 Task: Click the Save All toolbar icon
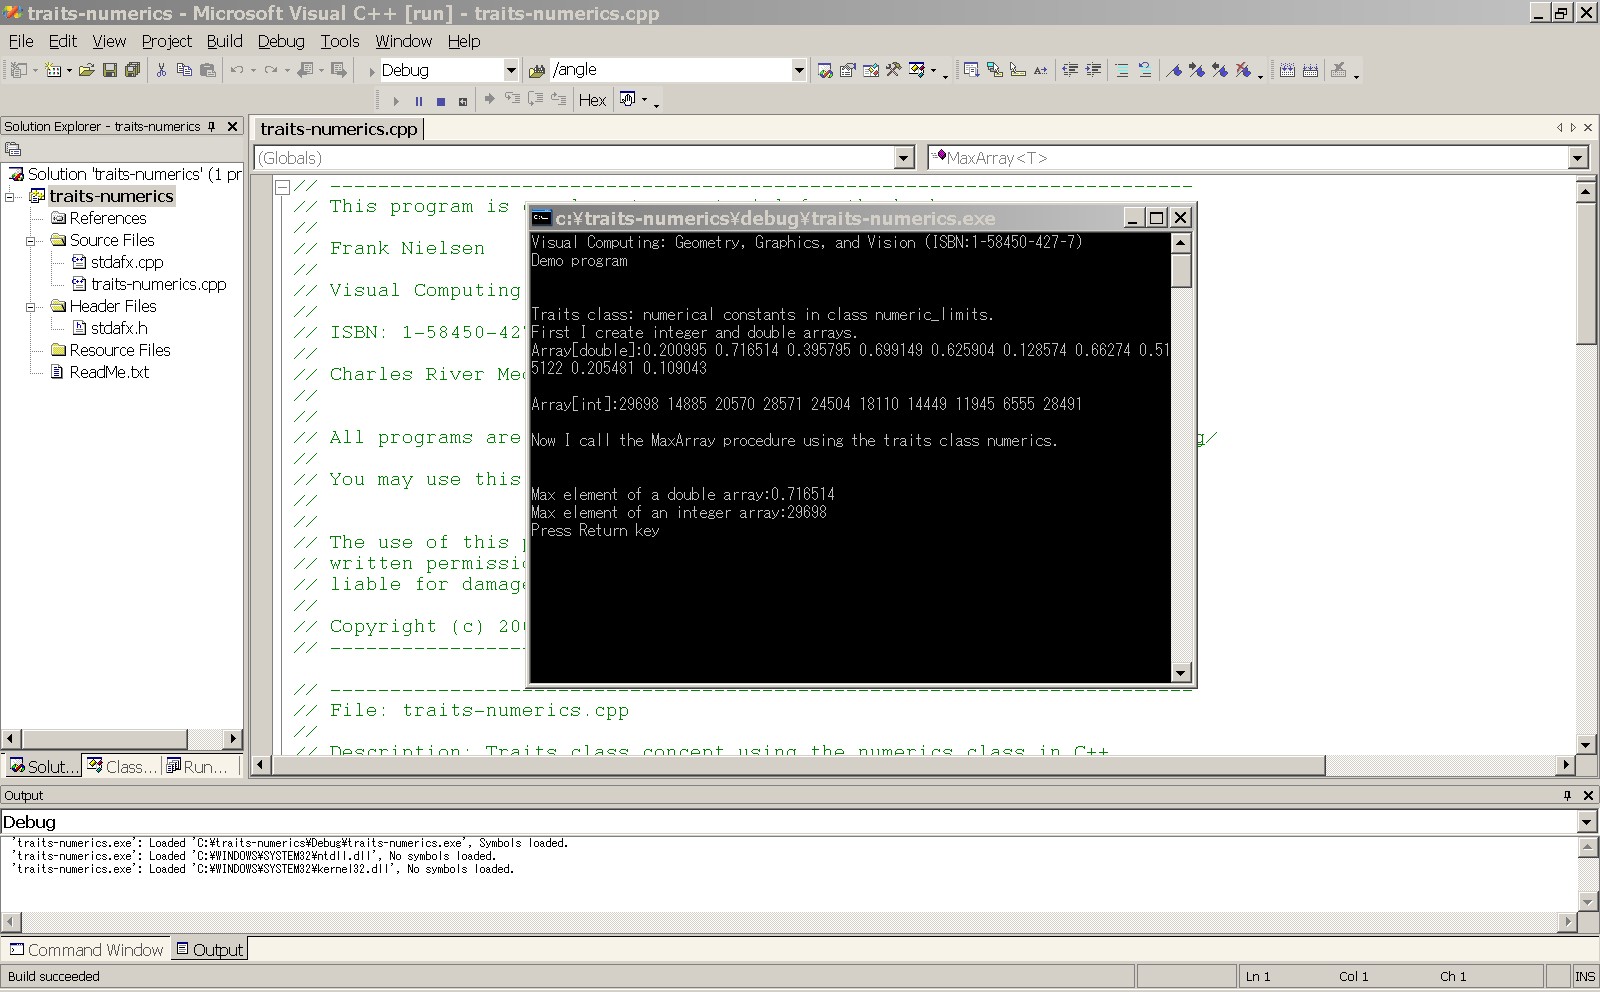click(x=132, y=70)
